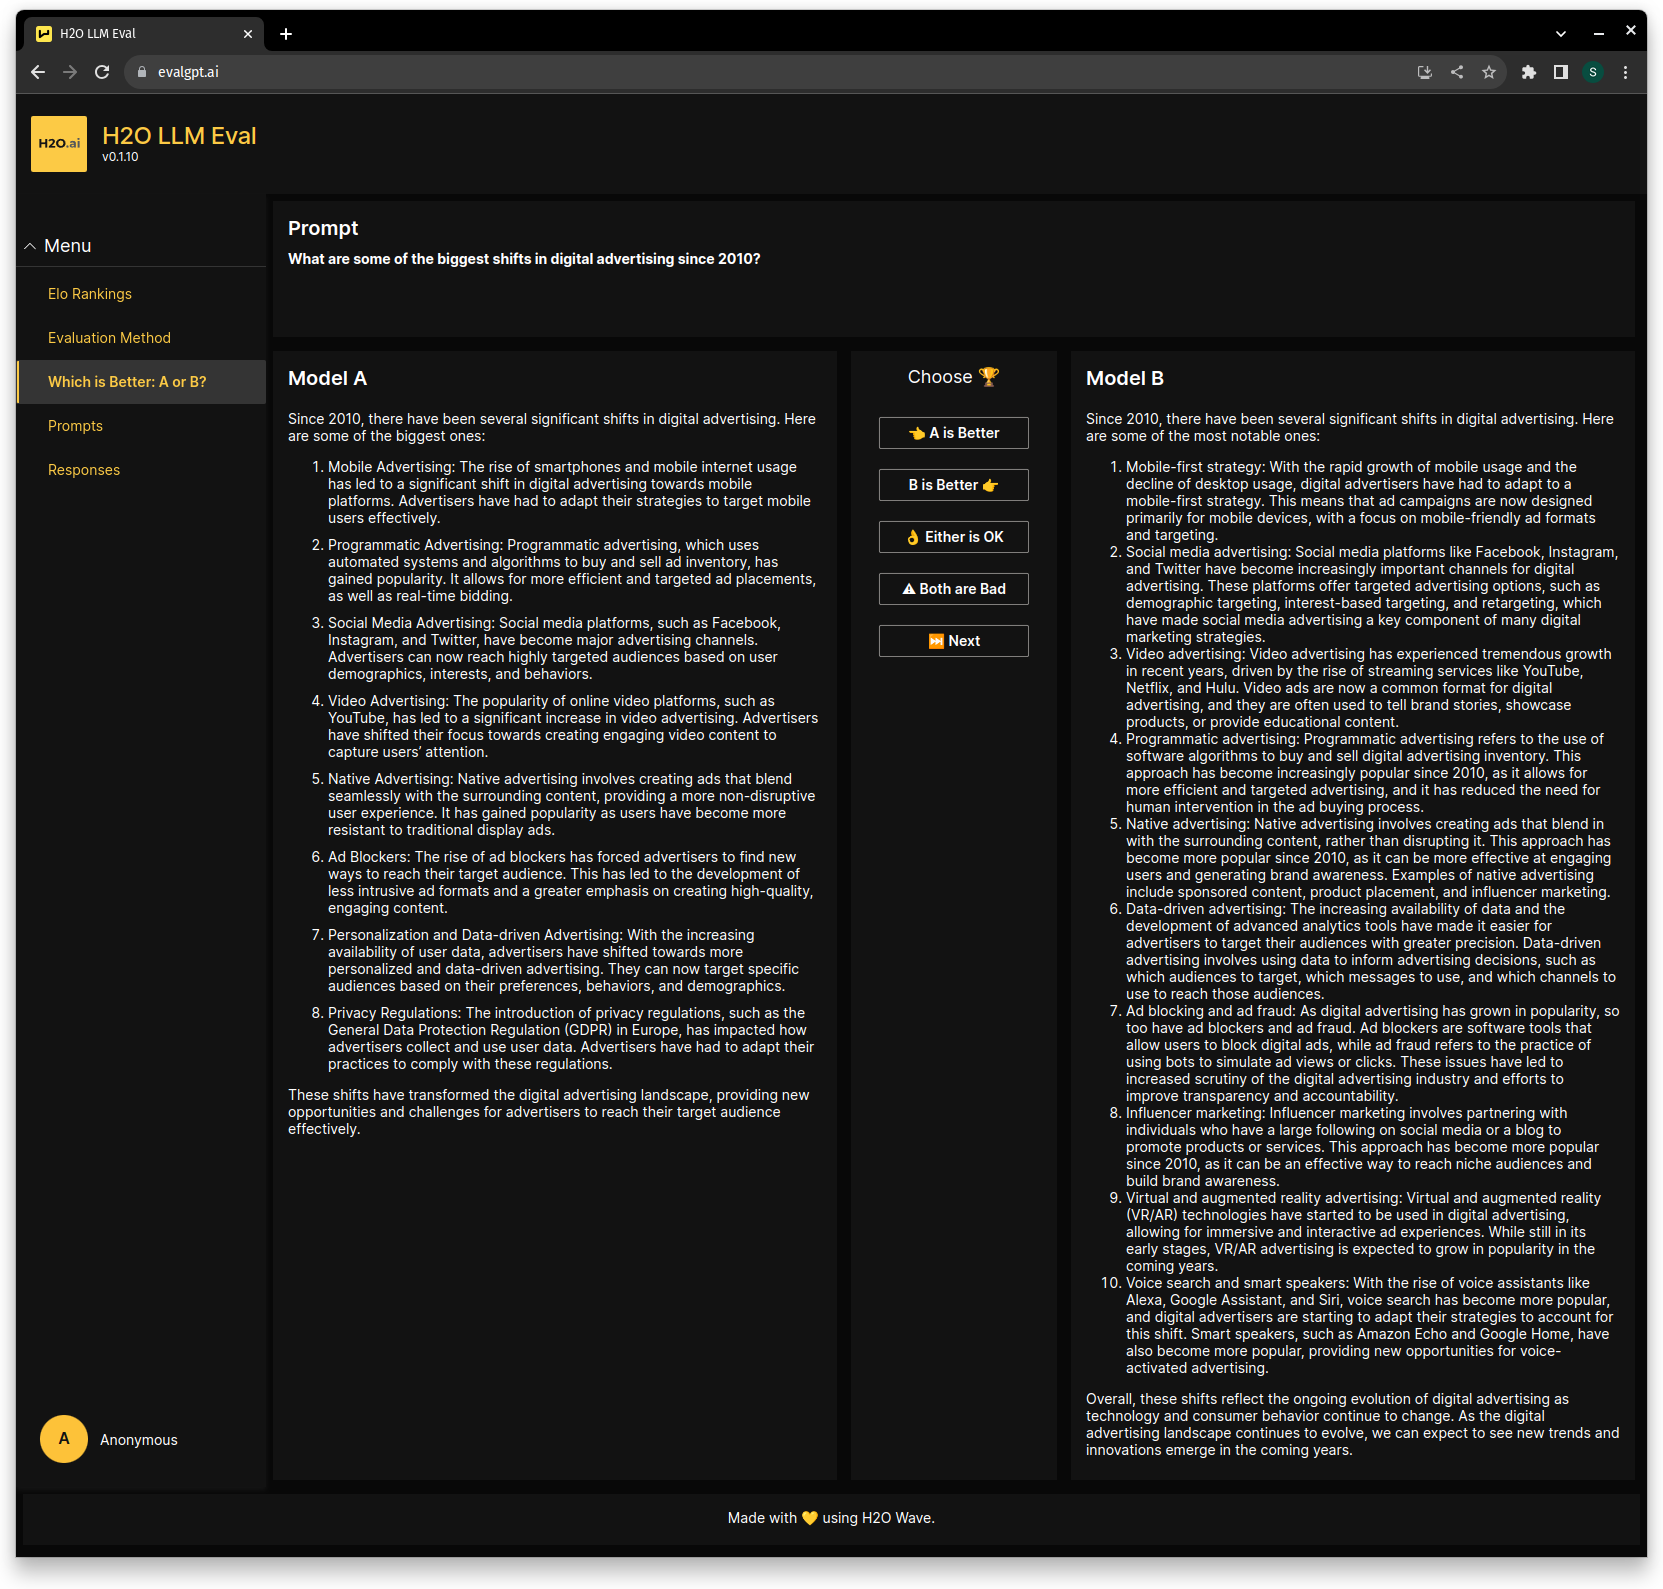This screenshot has height=1589, width=1663.
Task: Click Model A's Privacy Regulations item
Action: coord(571,1039)
